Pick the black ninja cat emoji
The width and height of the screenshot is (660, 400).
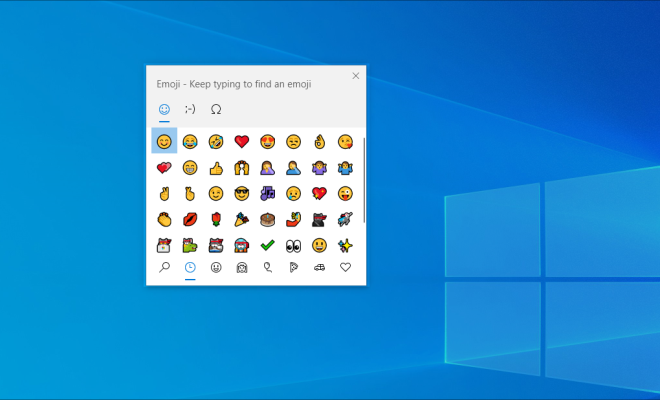coord(319,219)
